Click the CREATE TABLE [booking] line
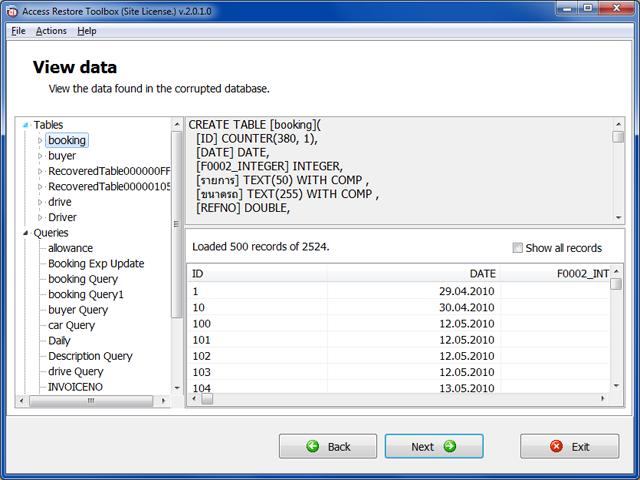The height and width of the screenshot is (480, 640). coord(255,125)
